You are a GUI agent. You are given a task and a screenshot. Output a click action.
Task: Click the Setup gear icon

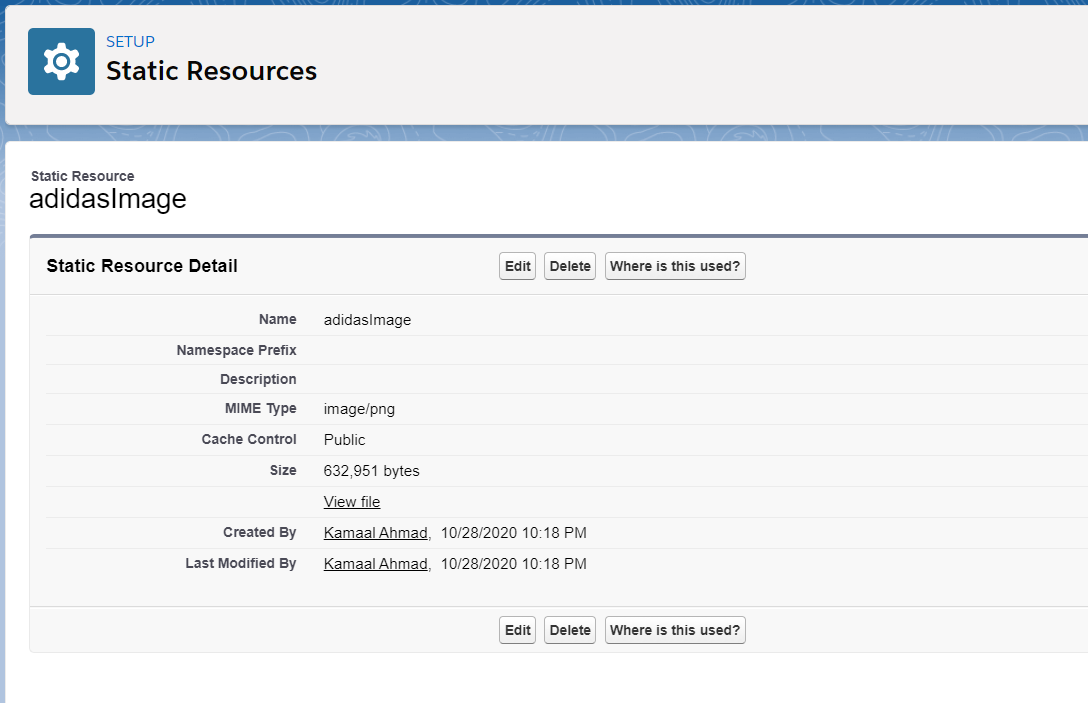[x=61, y=62]
